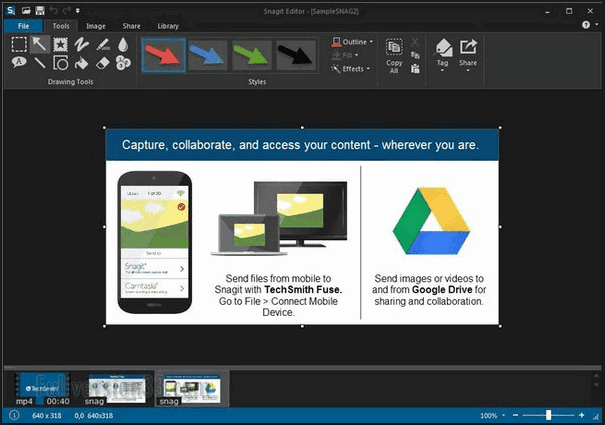Viewport: 605px width, 425px height.
Task: Click the Copy All icon
Action: 394,47
